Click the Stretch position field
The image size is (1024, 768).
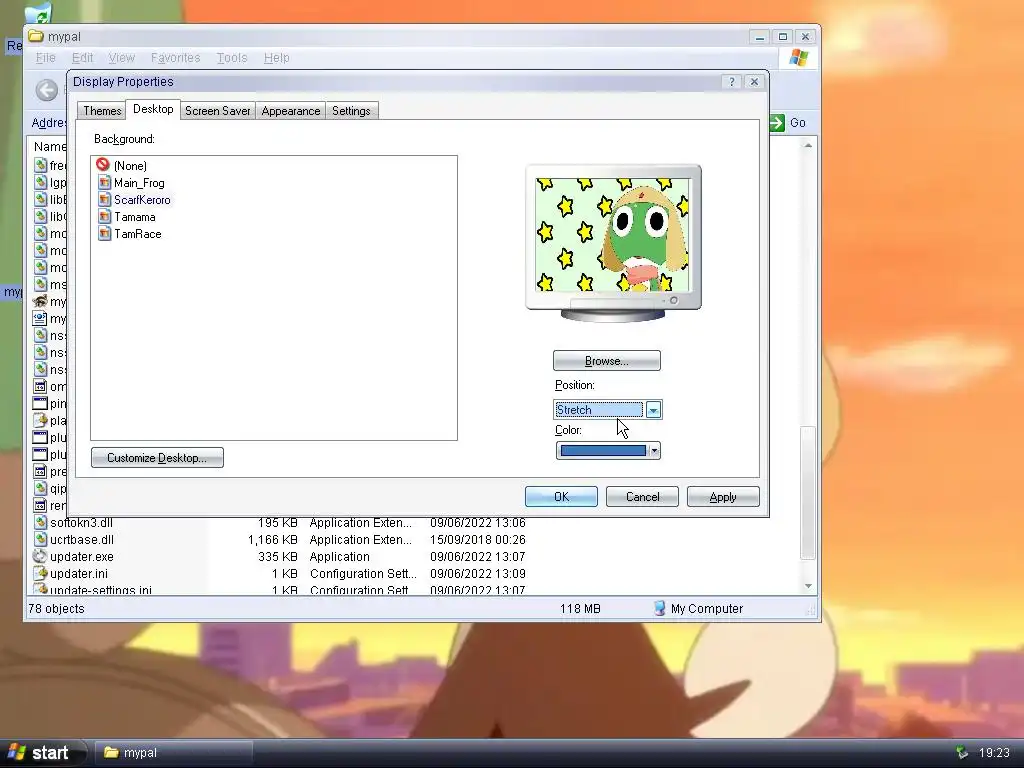598,409
